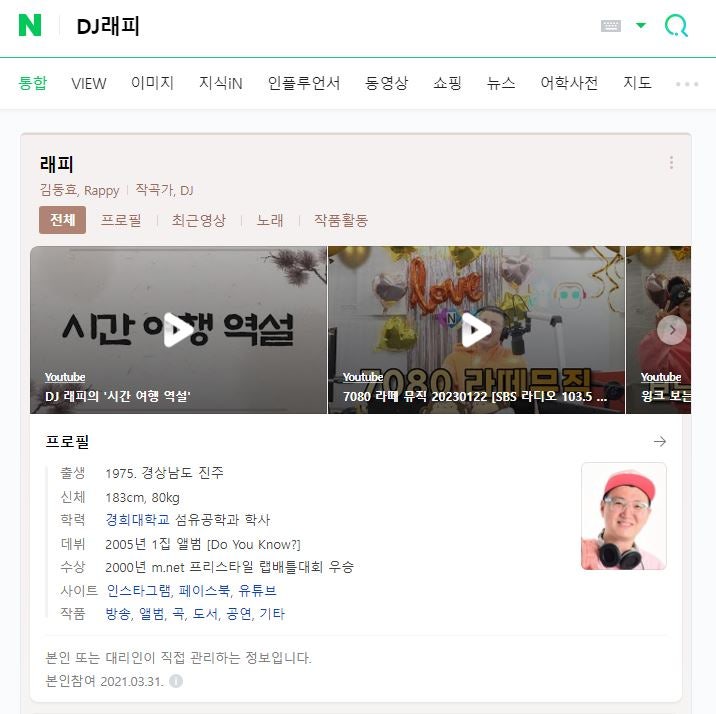
Task: Expand the search options dropdown arrow
Action: click(641, 25)
